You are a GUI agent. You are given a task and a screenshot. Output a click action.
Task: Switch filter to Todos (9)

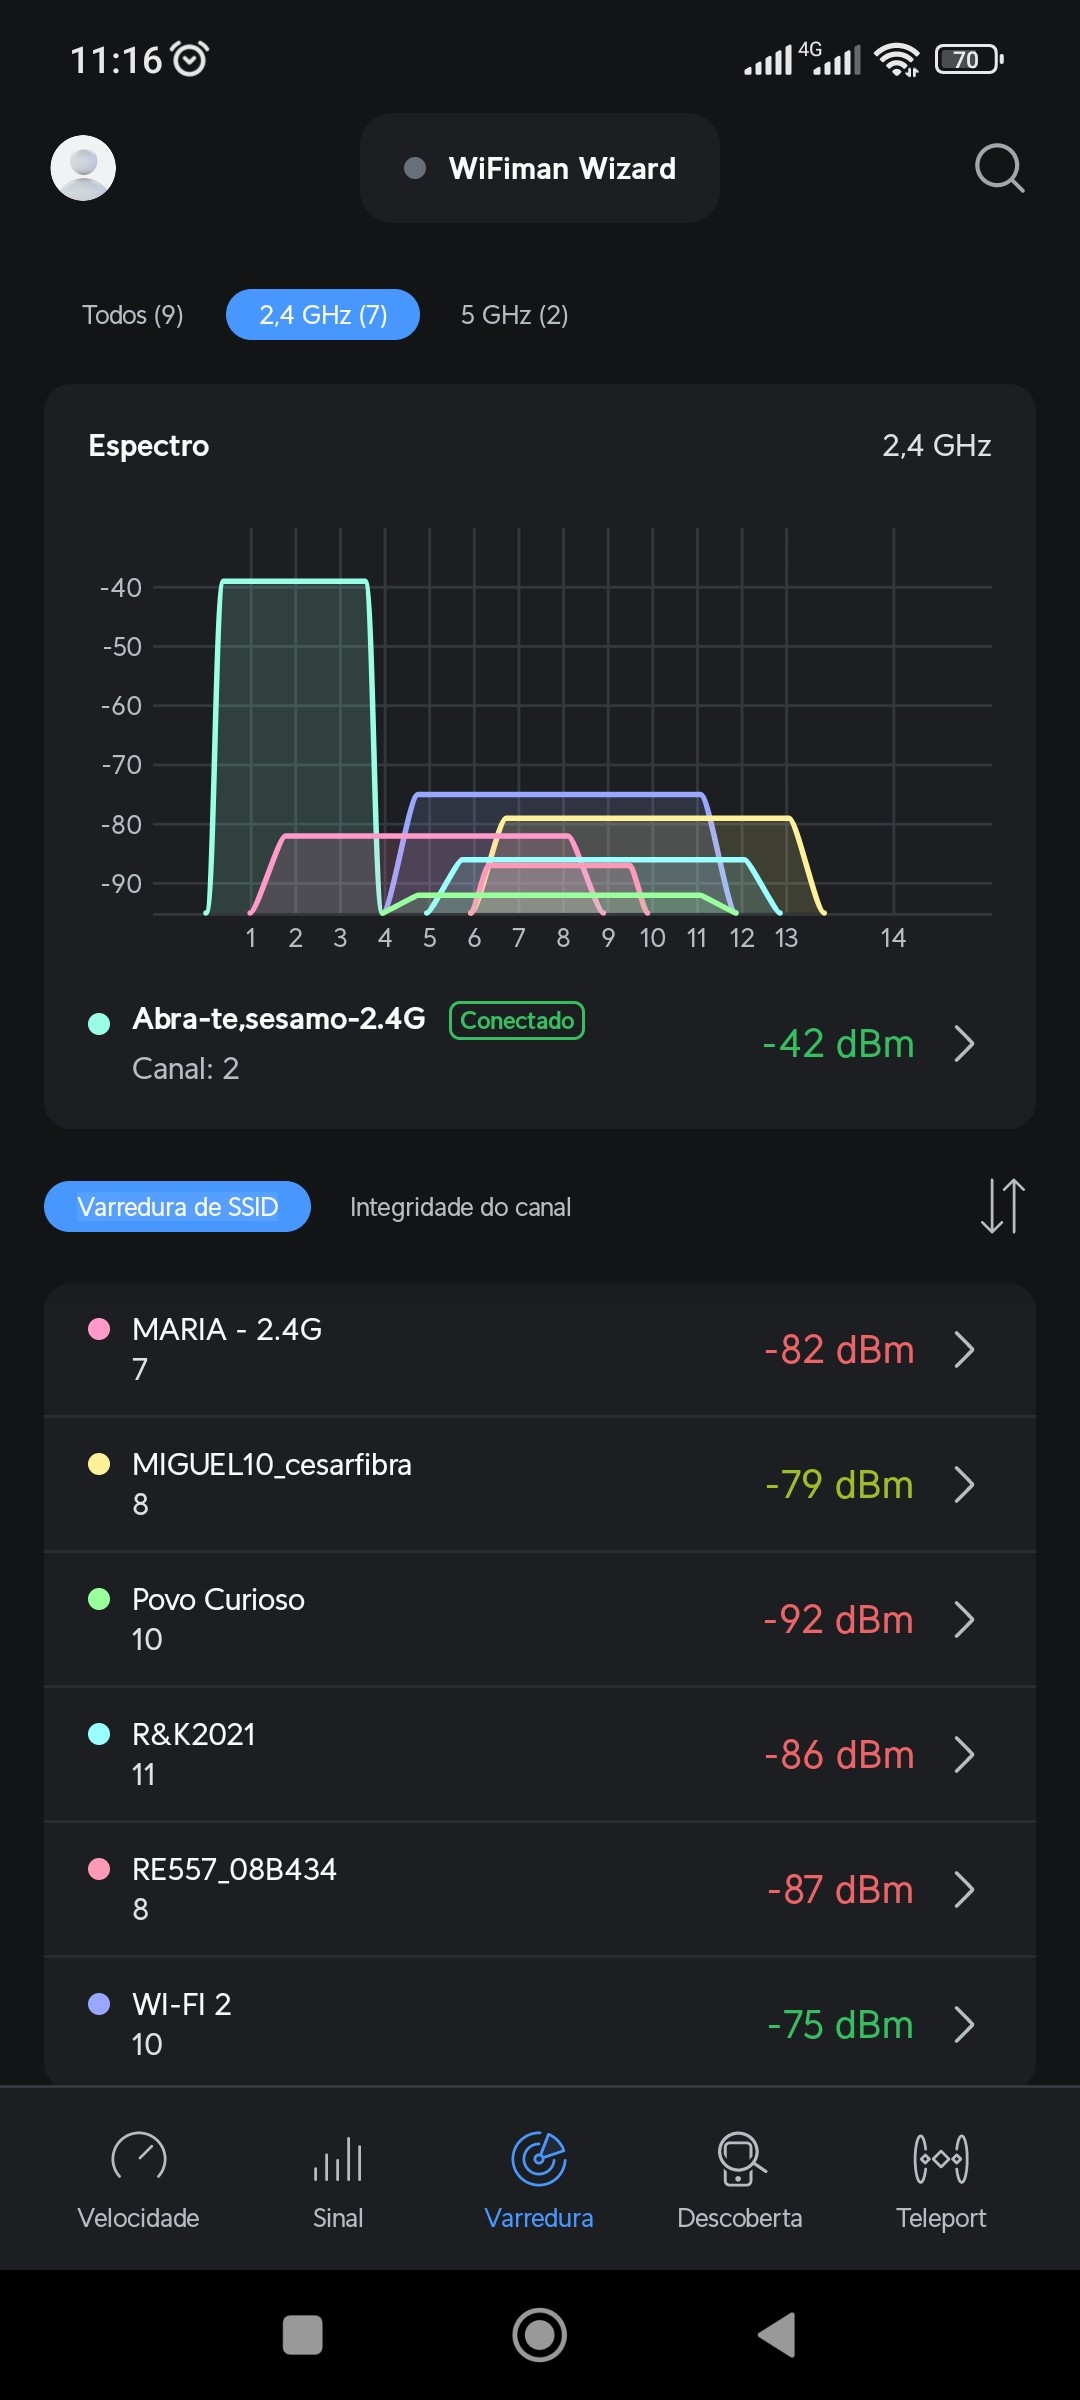133,315
